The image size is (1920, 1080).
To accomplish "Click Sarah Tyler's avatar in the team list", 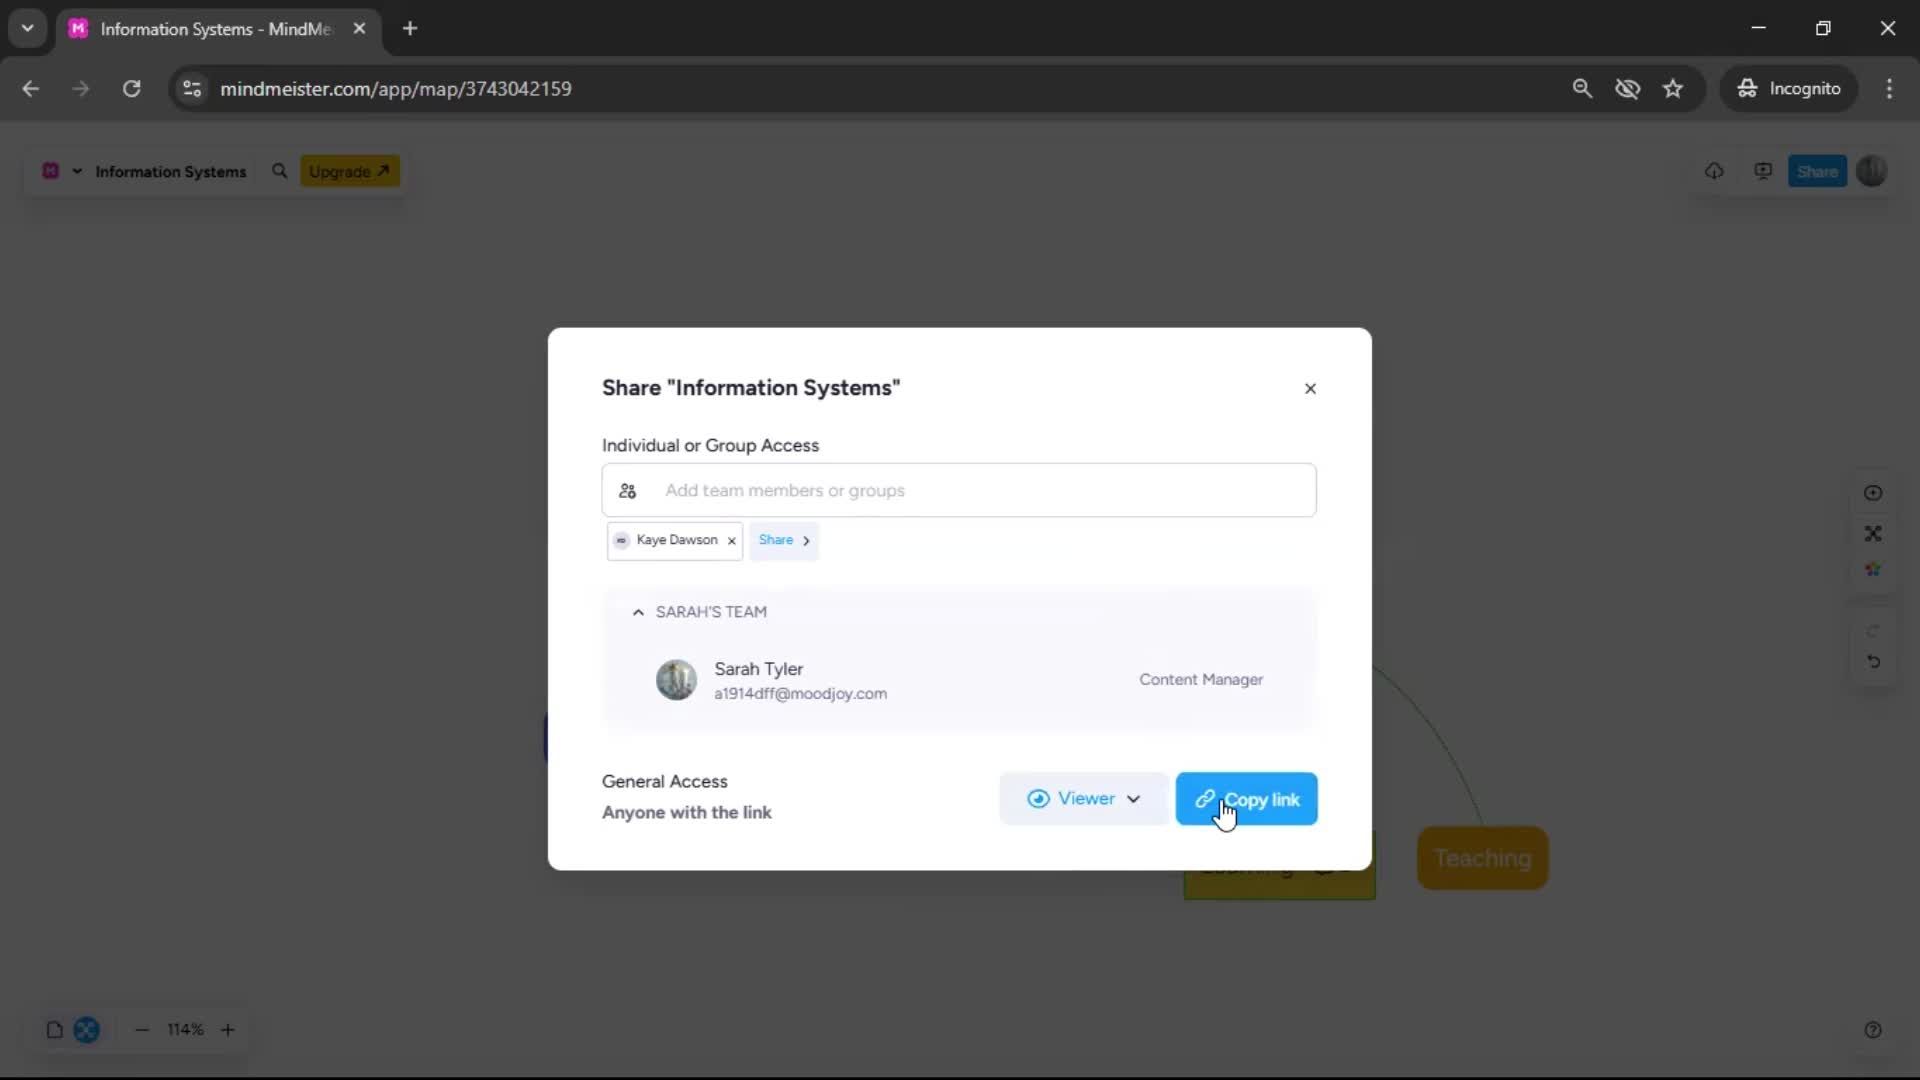I will coord(676,680).
